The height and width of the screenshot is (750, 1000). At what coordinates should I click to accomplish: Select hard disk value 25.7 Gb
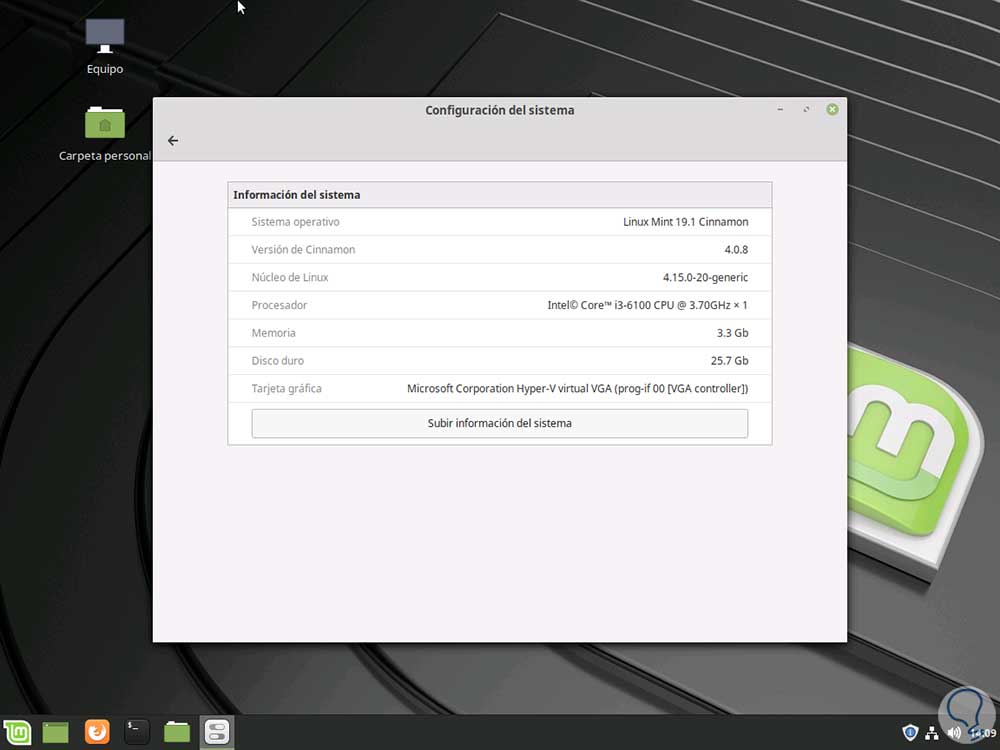730,361
